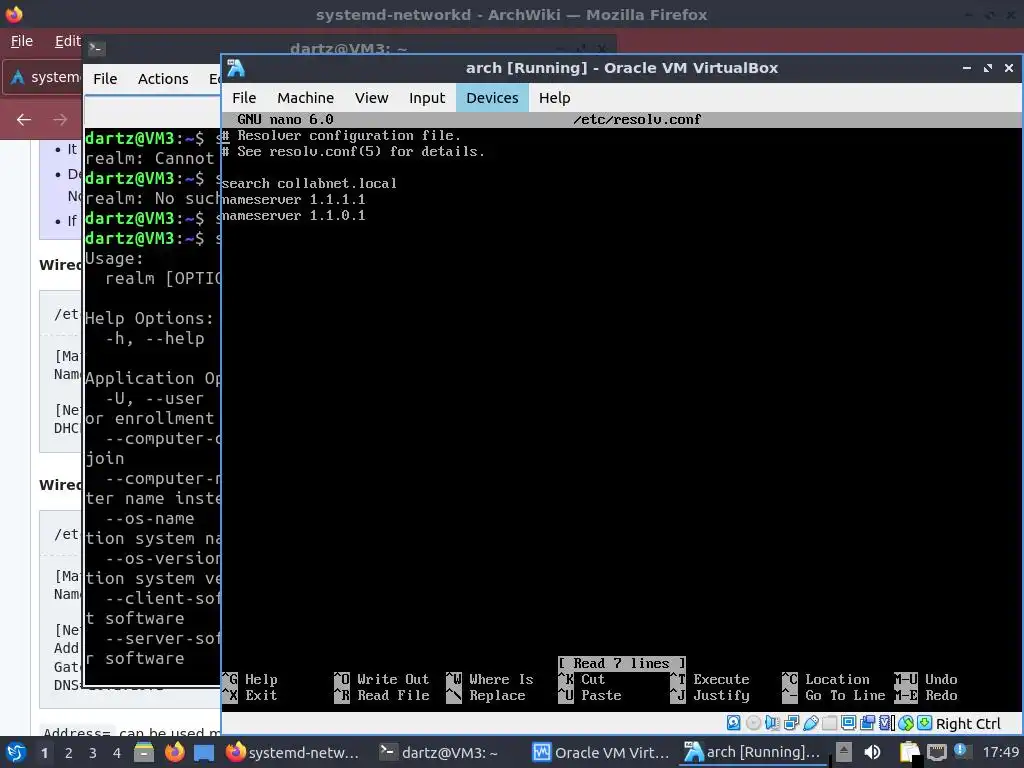Open the terminal window's File menu
Screen dimensions: 1024x768
[x=105, y=79]
